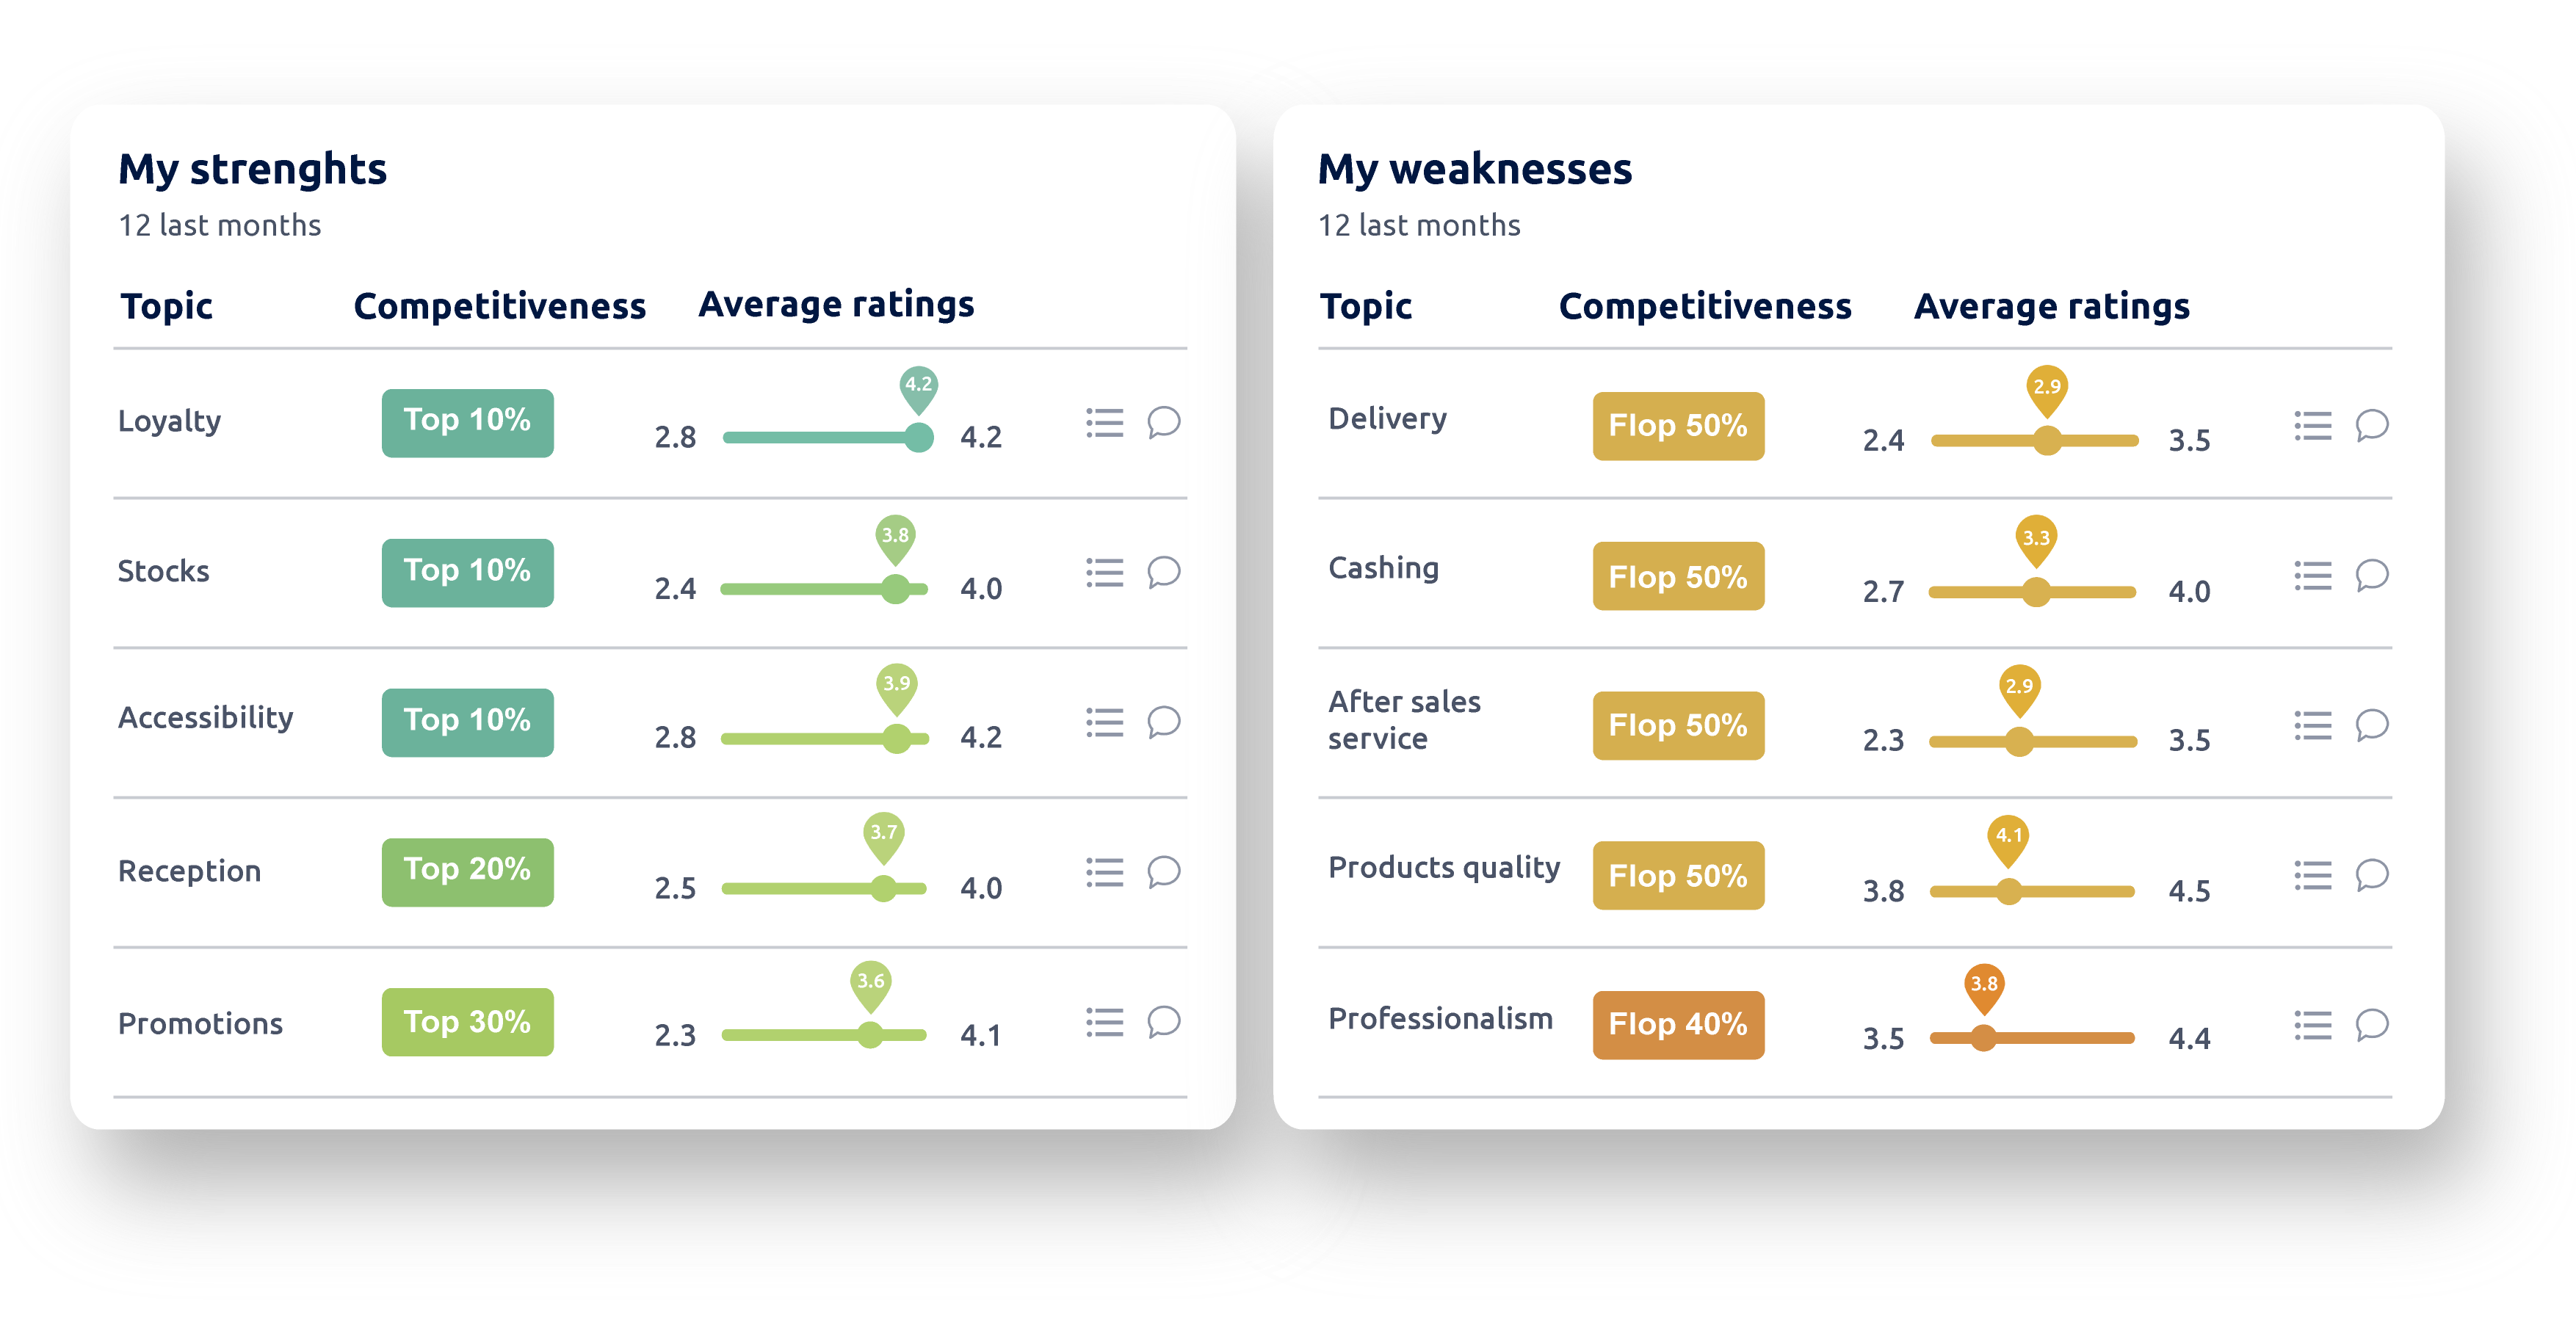Click list icon in Accessibility row
The width and height of the screenshot is (2576, 1328).
click(1104, 722)
